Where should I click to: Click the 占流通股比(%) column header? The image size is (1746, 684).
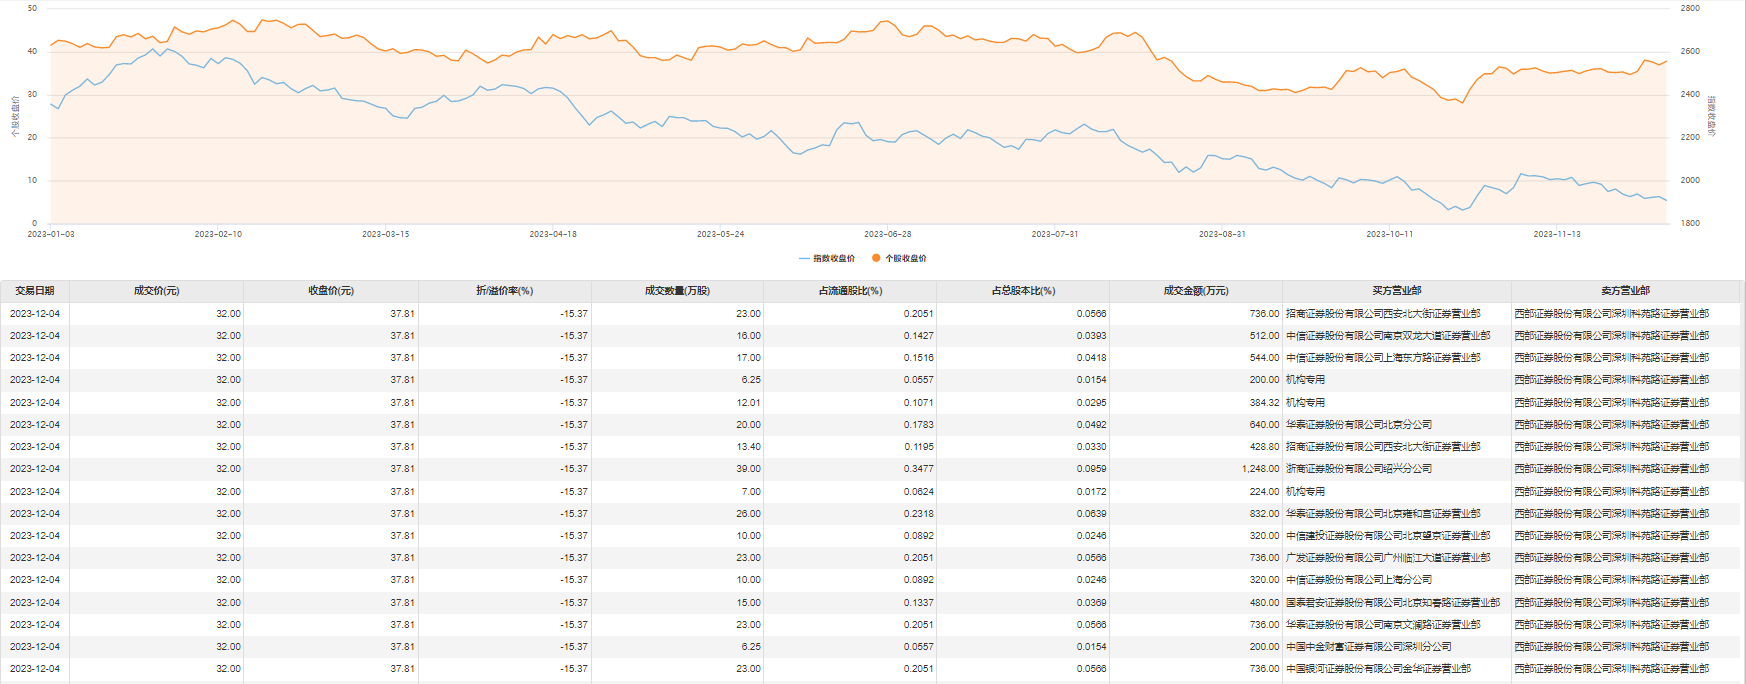(x=850, y=291)
